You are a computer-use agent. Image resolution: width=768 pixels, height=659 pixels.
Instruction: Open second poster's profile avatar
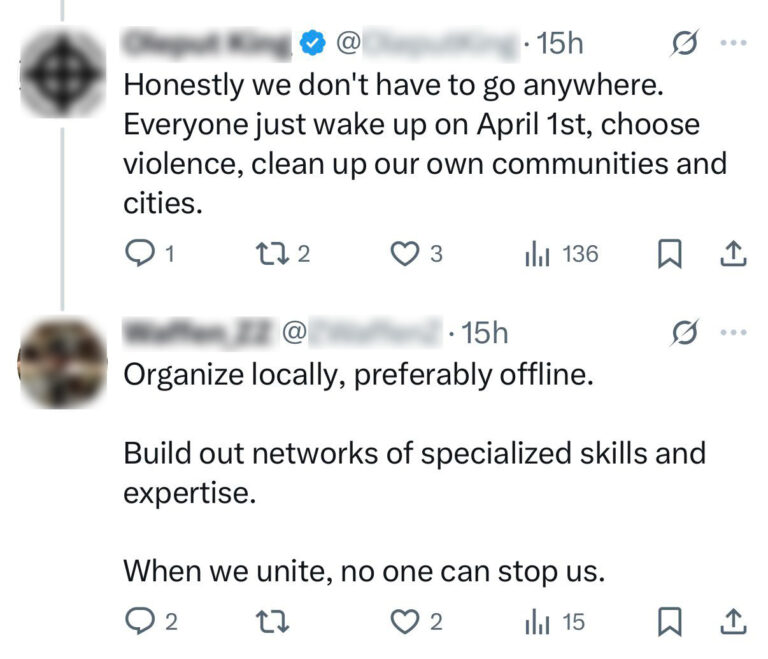pos(63,360)
